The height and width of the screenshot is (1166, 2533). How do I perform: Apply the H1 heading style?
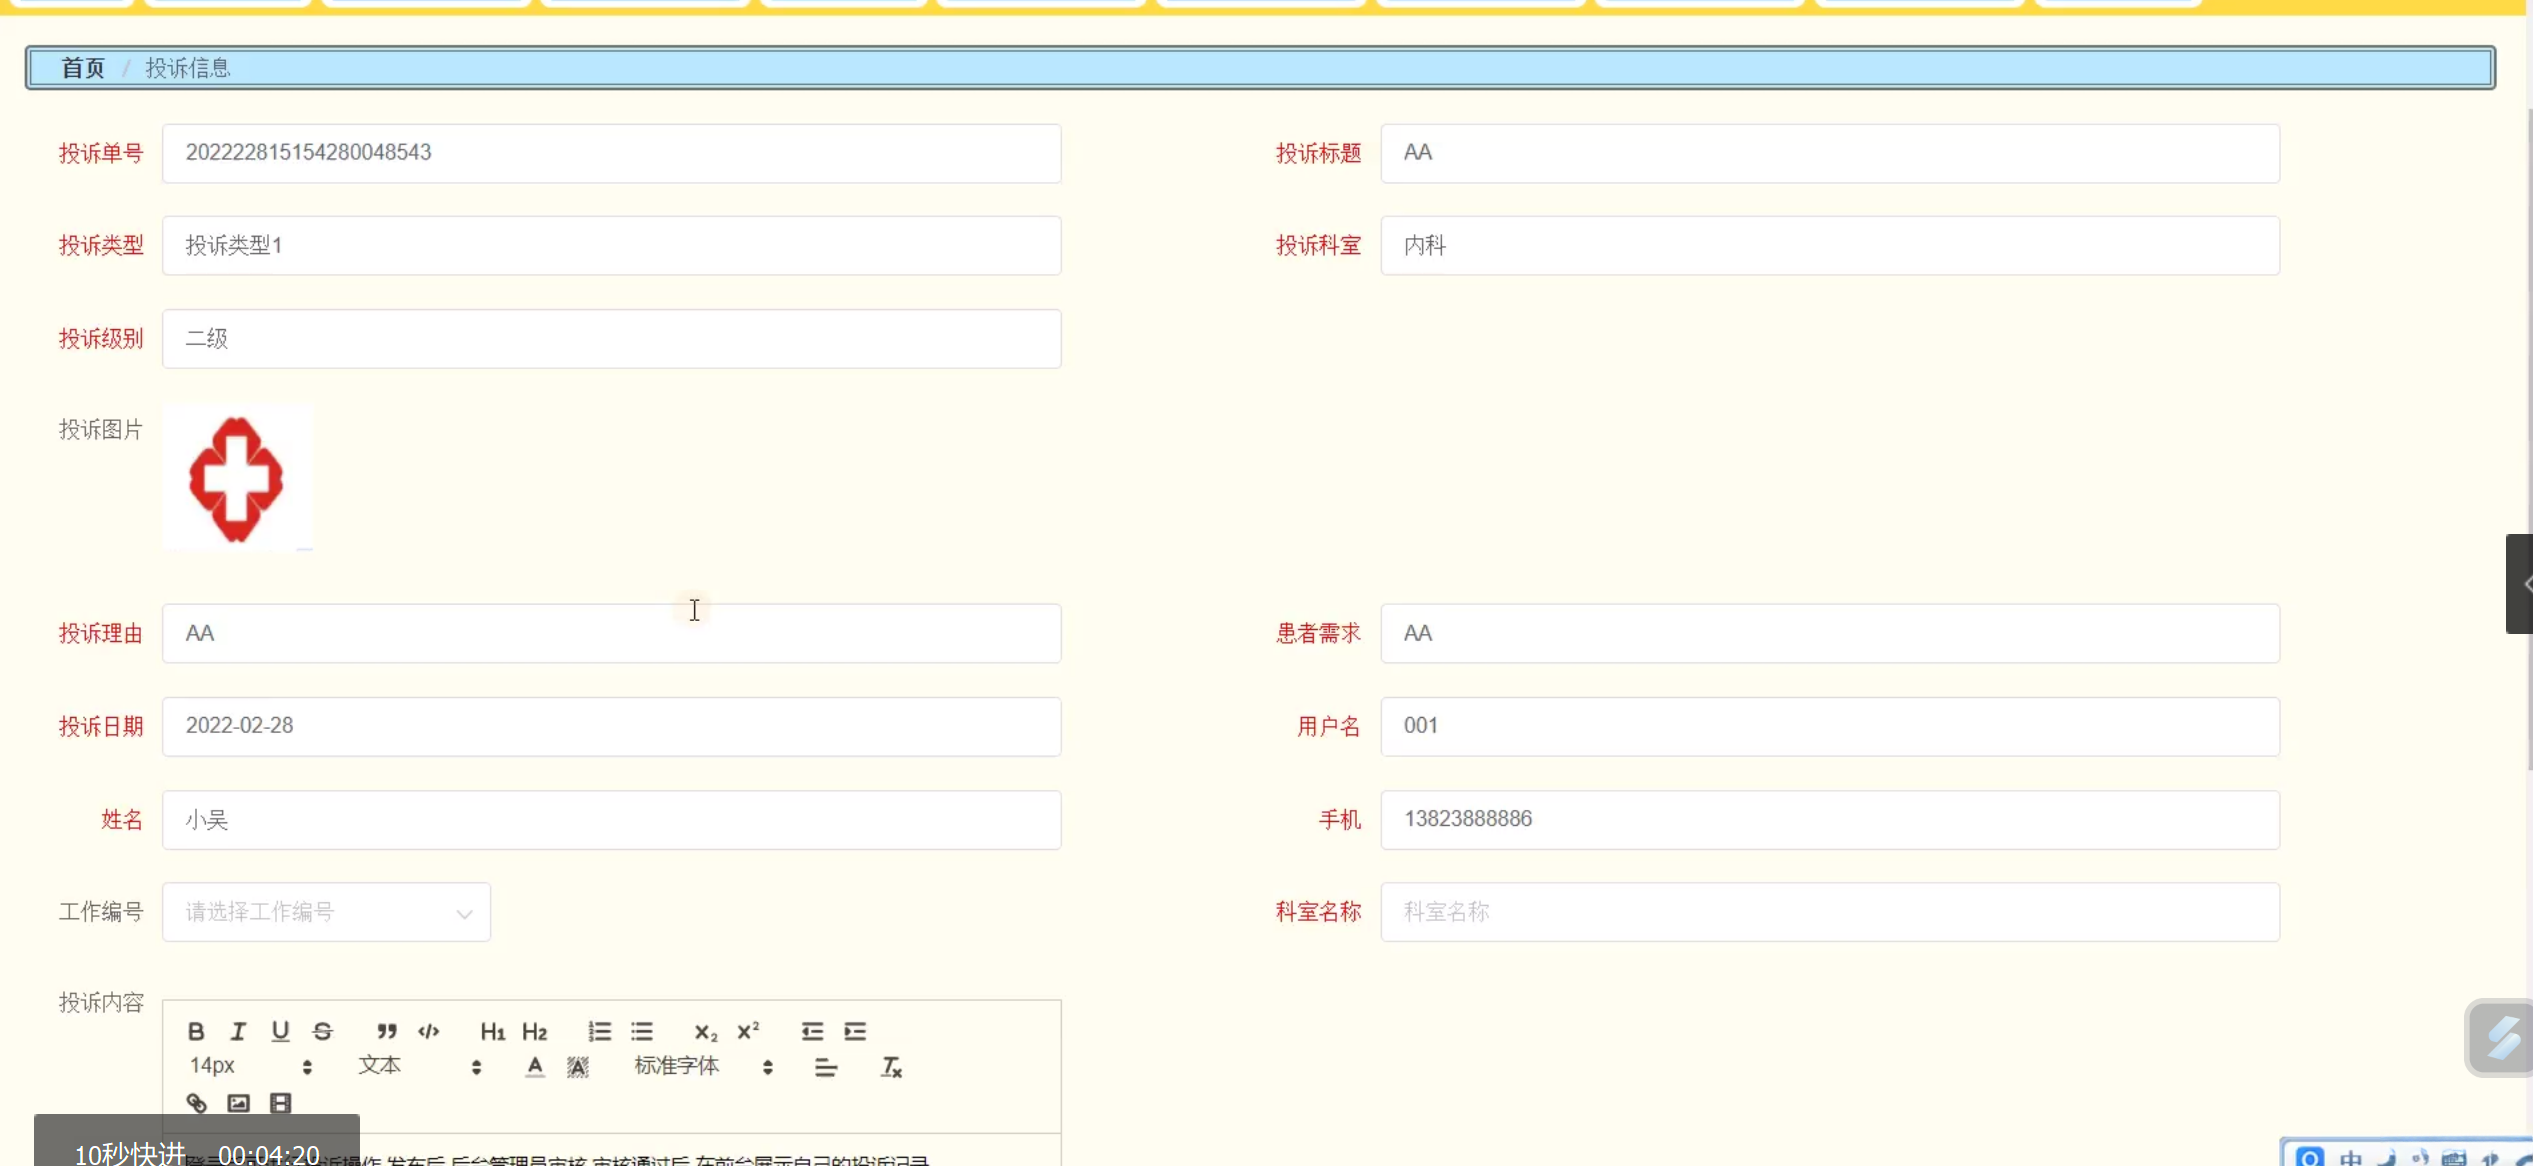point(492,1031)
